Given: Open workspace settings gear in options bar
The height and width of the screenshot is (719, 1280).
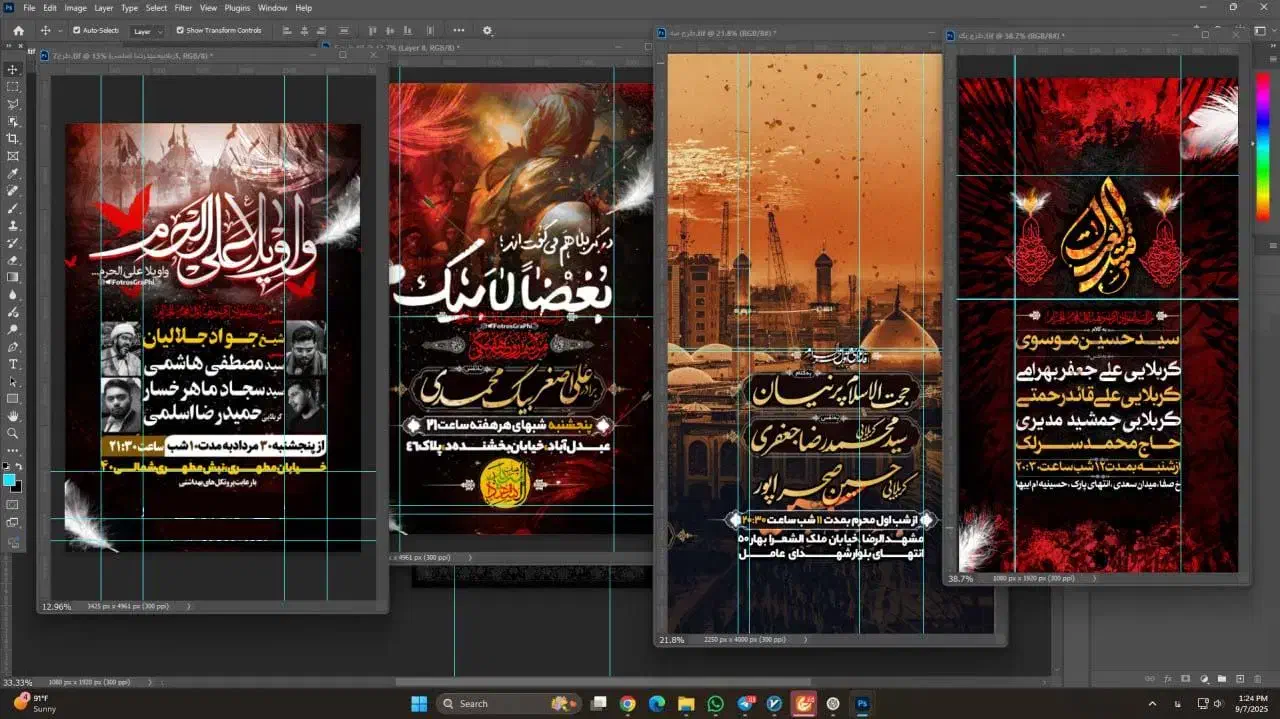Looking at the screenshot, I should [488, 31].
